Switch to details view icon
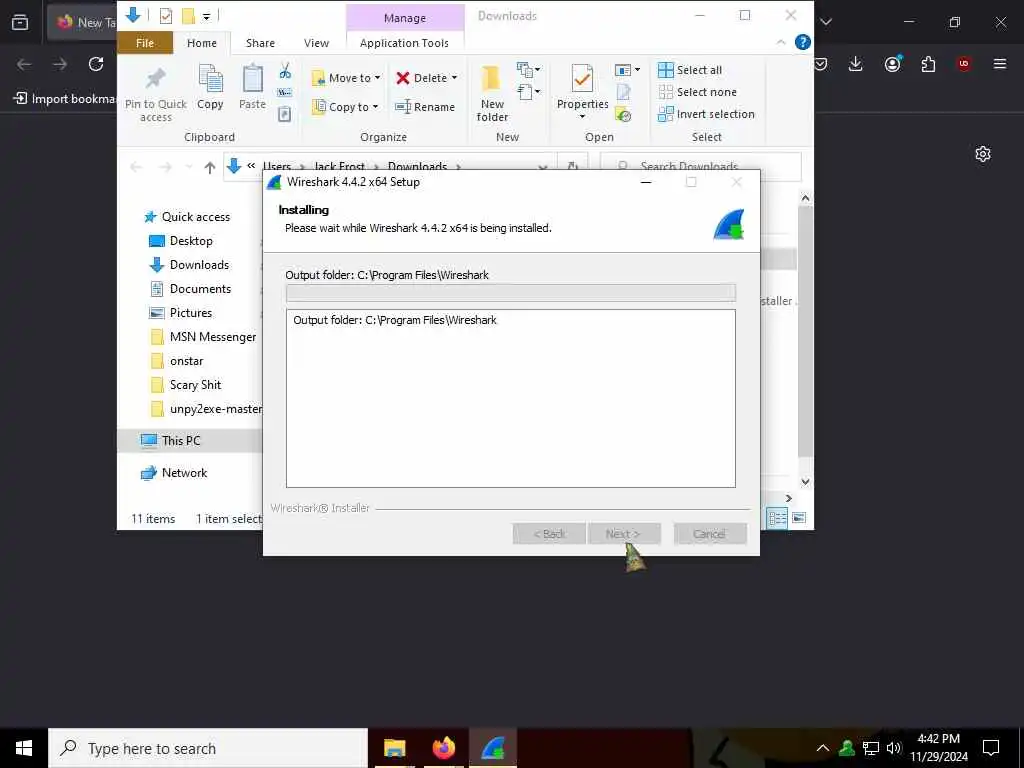This screenshot has width=1024, height=768. tap(778, 518)
